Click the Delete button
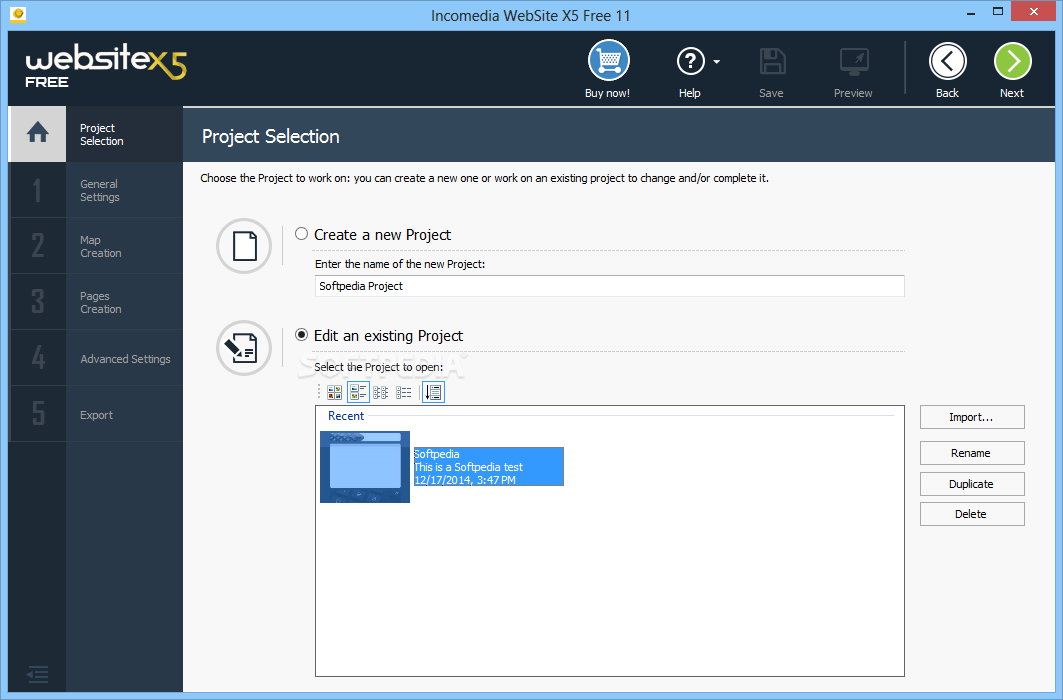The height and width of the screenshot is (700, 1063). [x=971, y=514]
